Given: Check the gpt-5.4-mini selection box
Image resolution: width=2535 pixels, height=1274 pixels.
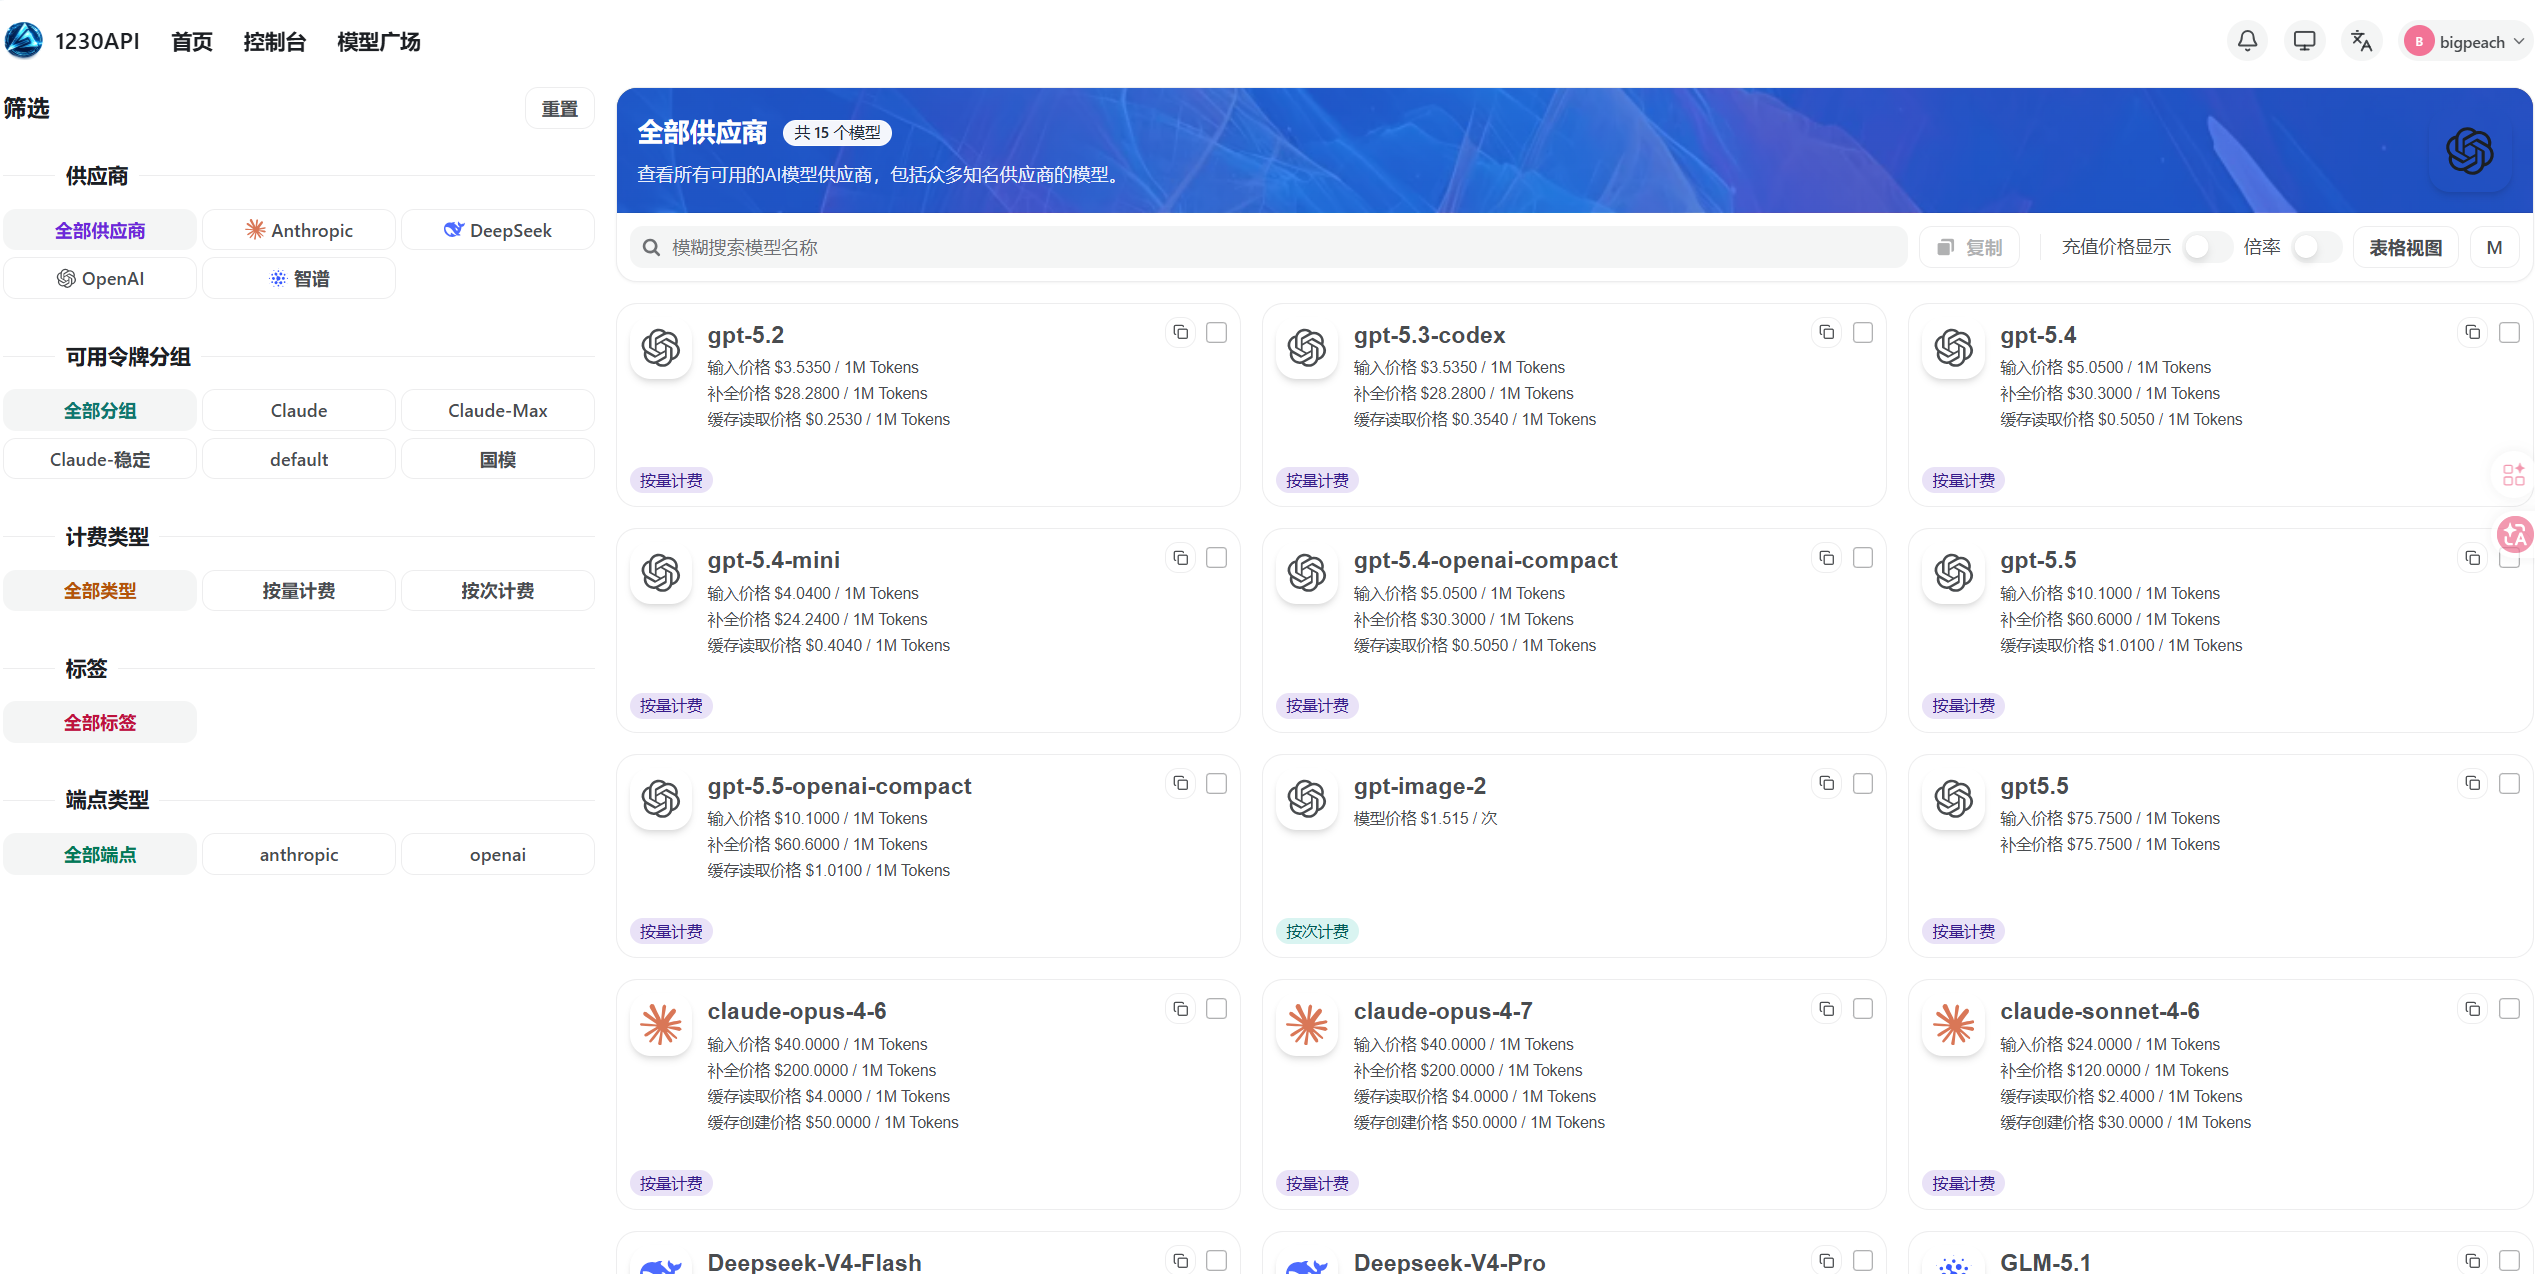Looking at the screenshot, I should click(1216, 558).
